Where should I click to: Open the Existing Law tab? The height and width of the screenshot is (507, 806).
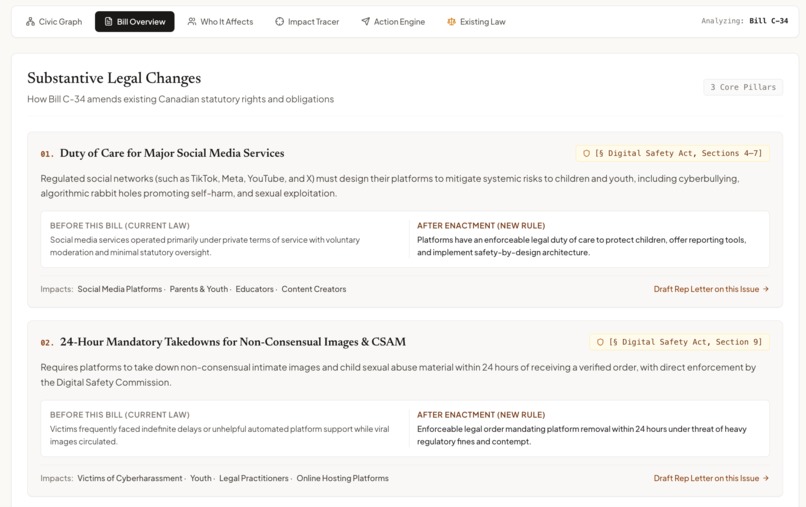[x=476, y=22]
